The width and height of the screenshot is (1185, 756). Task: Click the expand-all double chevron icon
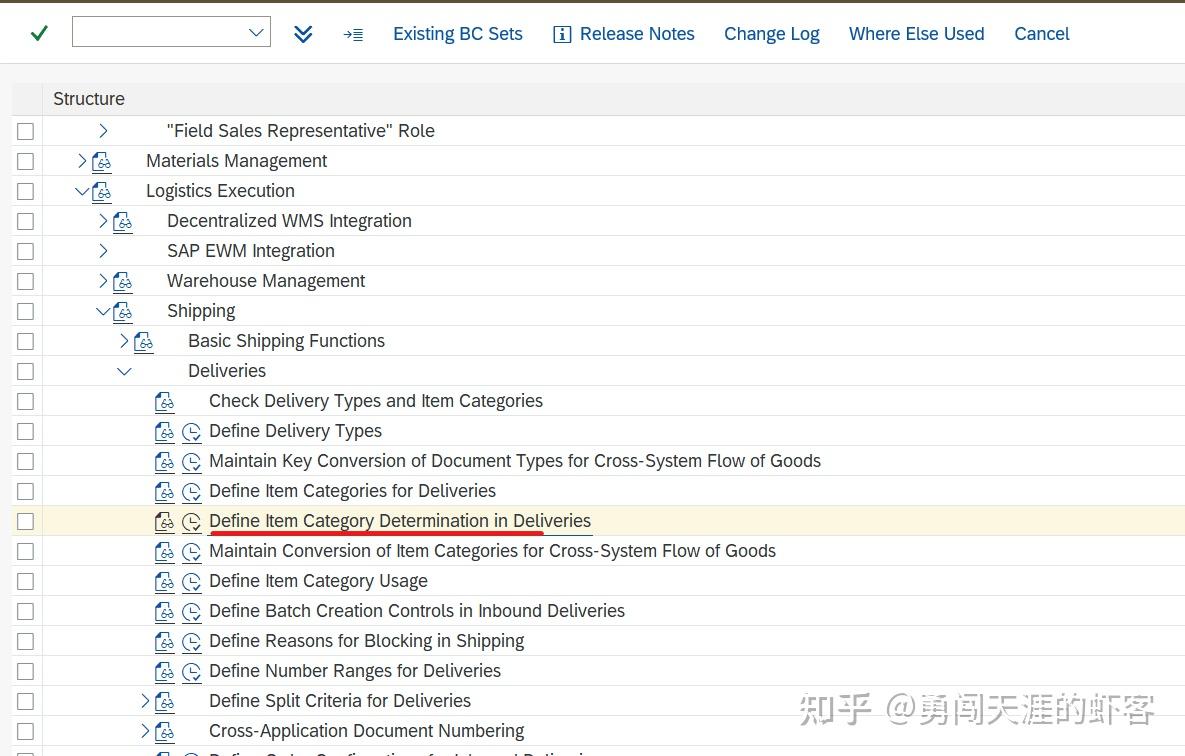coord(303,33)
